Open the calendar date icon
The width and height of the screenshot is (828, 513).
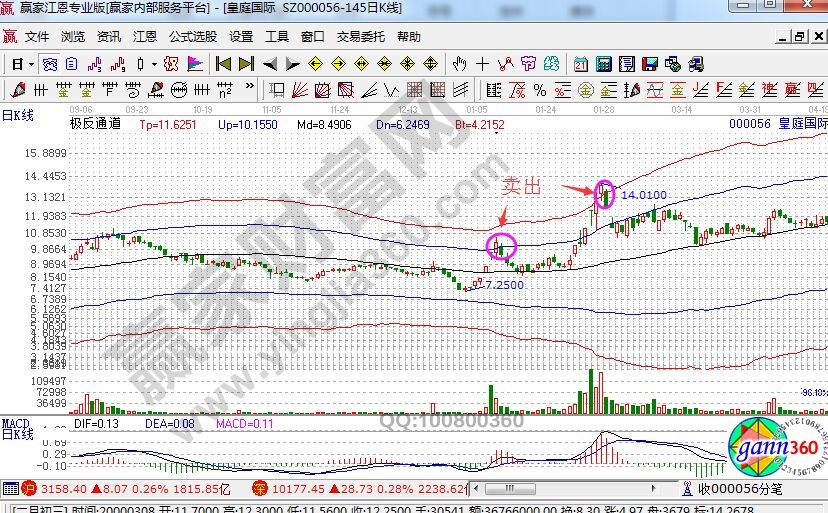(580, 64)
